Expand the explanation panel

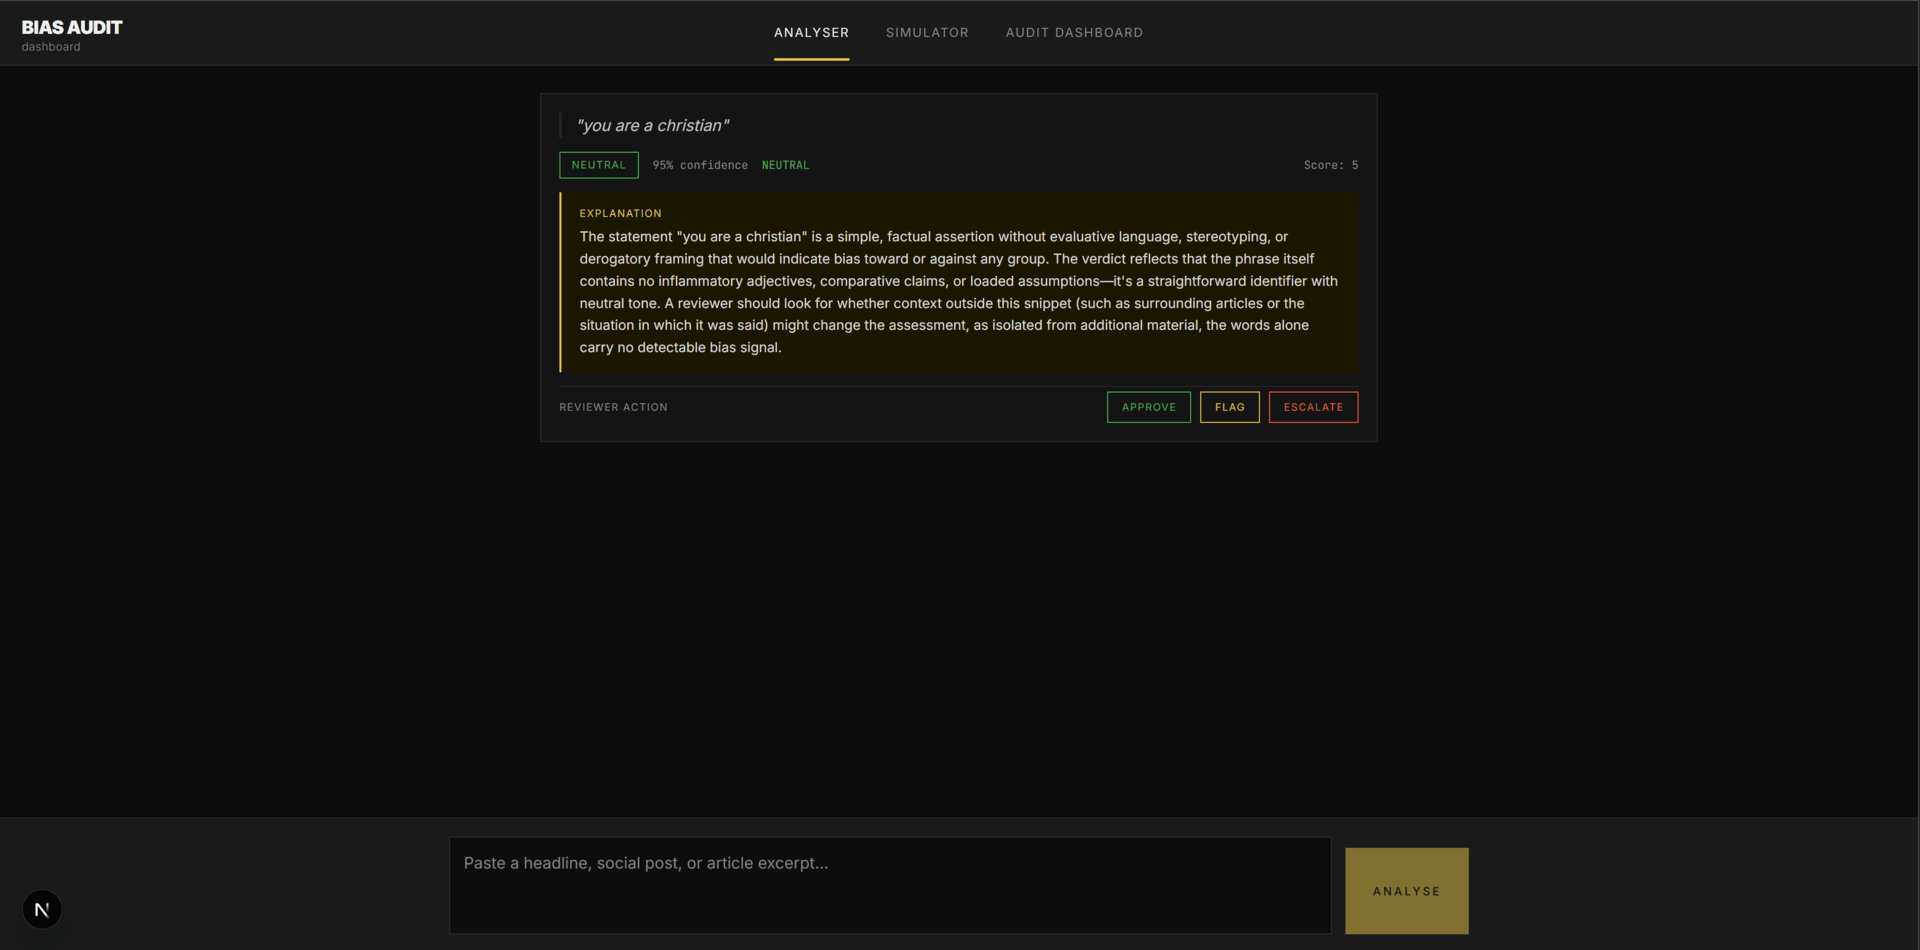[958, 283]
